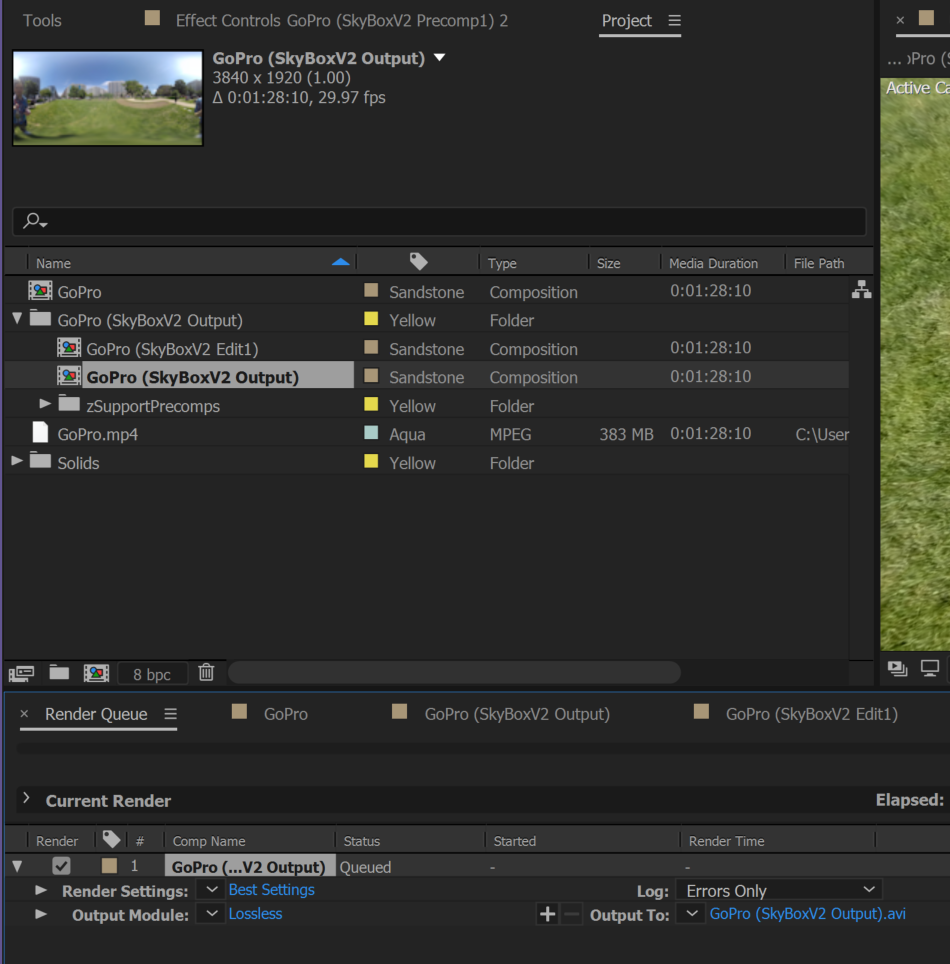Click the Sandstone label swatch for GoPro composition
This screenshot has width=950, height=964.
pos(371,290)
